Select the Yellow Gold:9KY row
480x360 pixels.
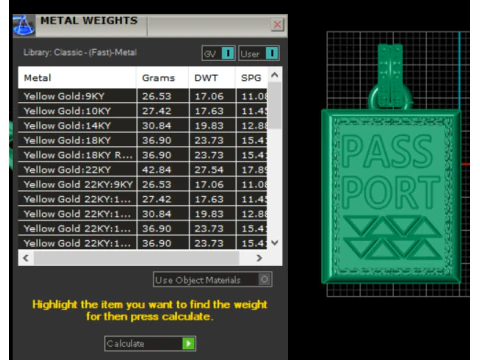point(143,96)
